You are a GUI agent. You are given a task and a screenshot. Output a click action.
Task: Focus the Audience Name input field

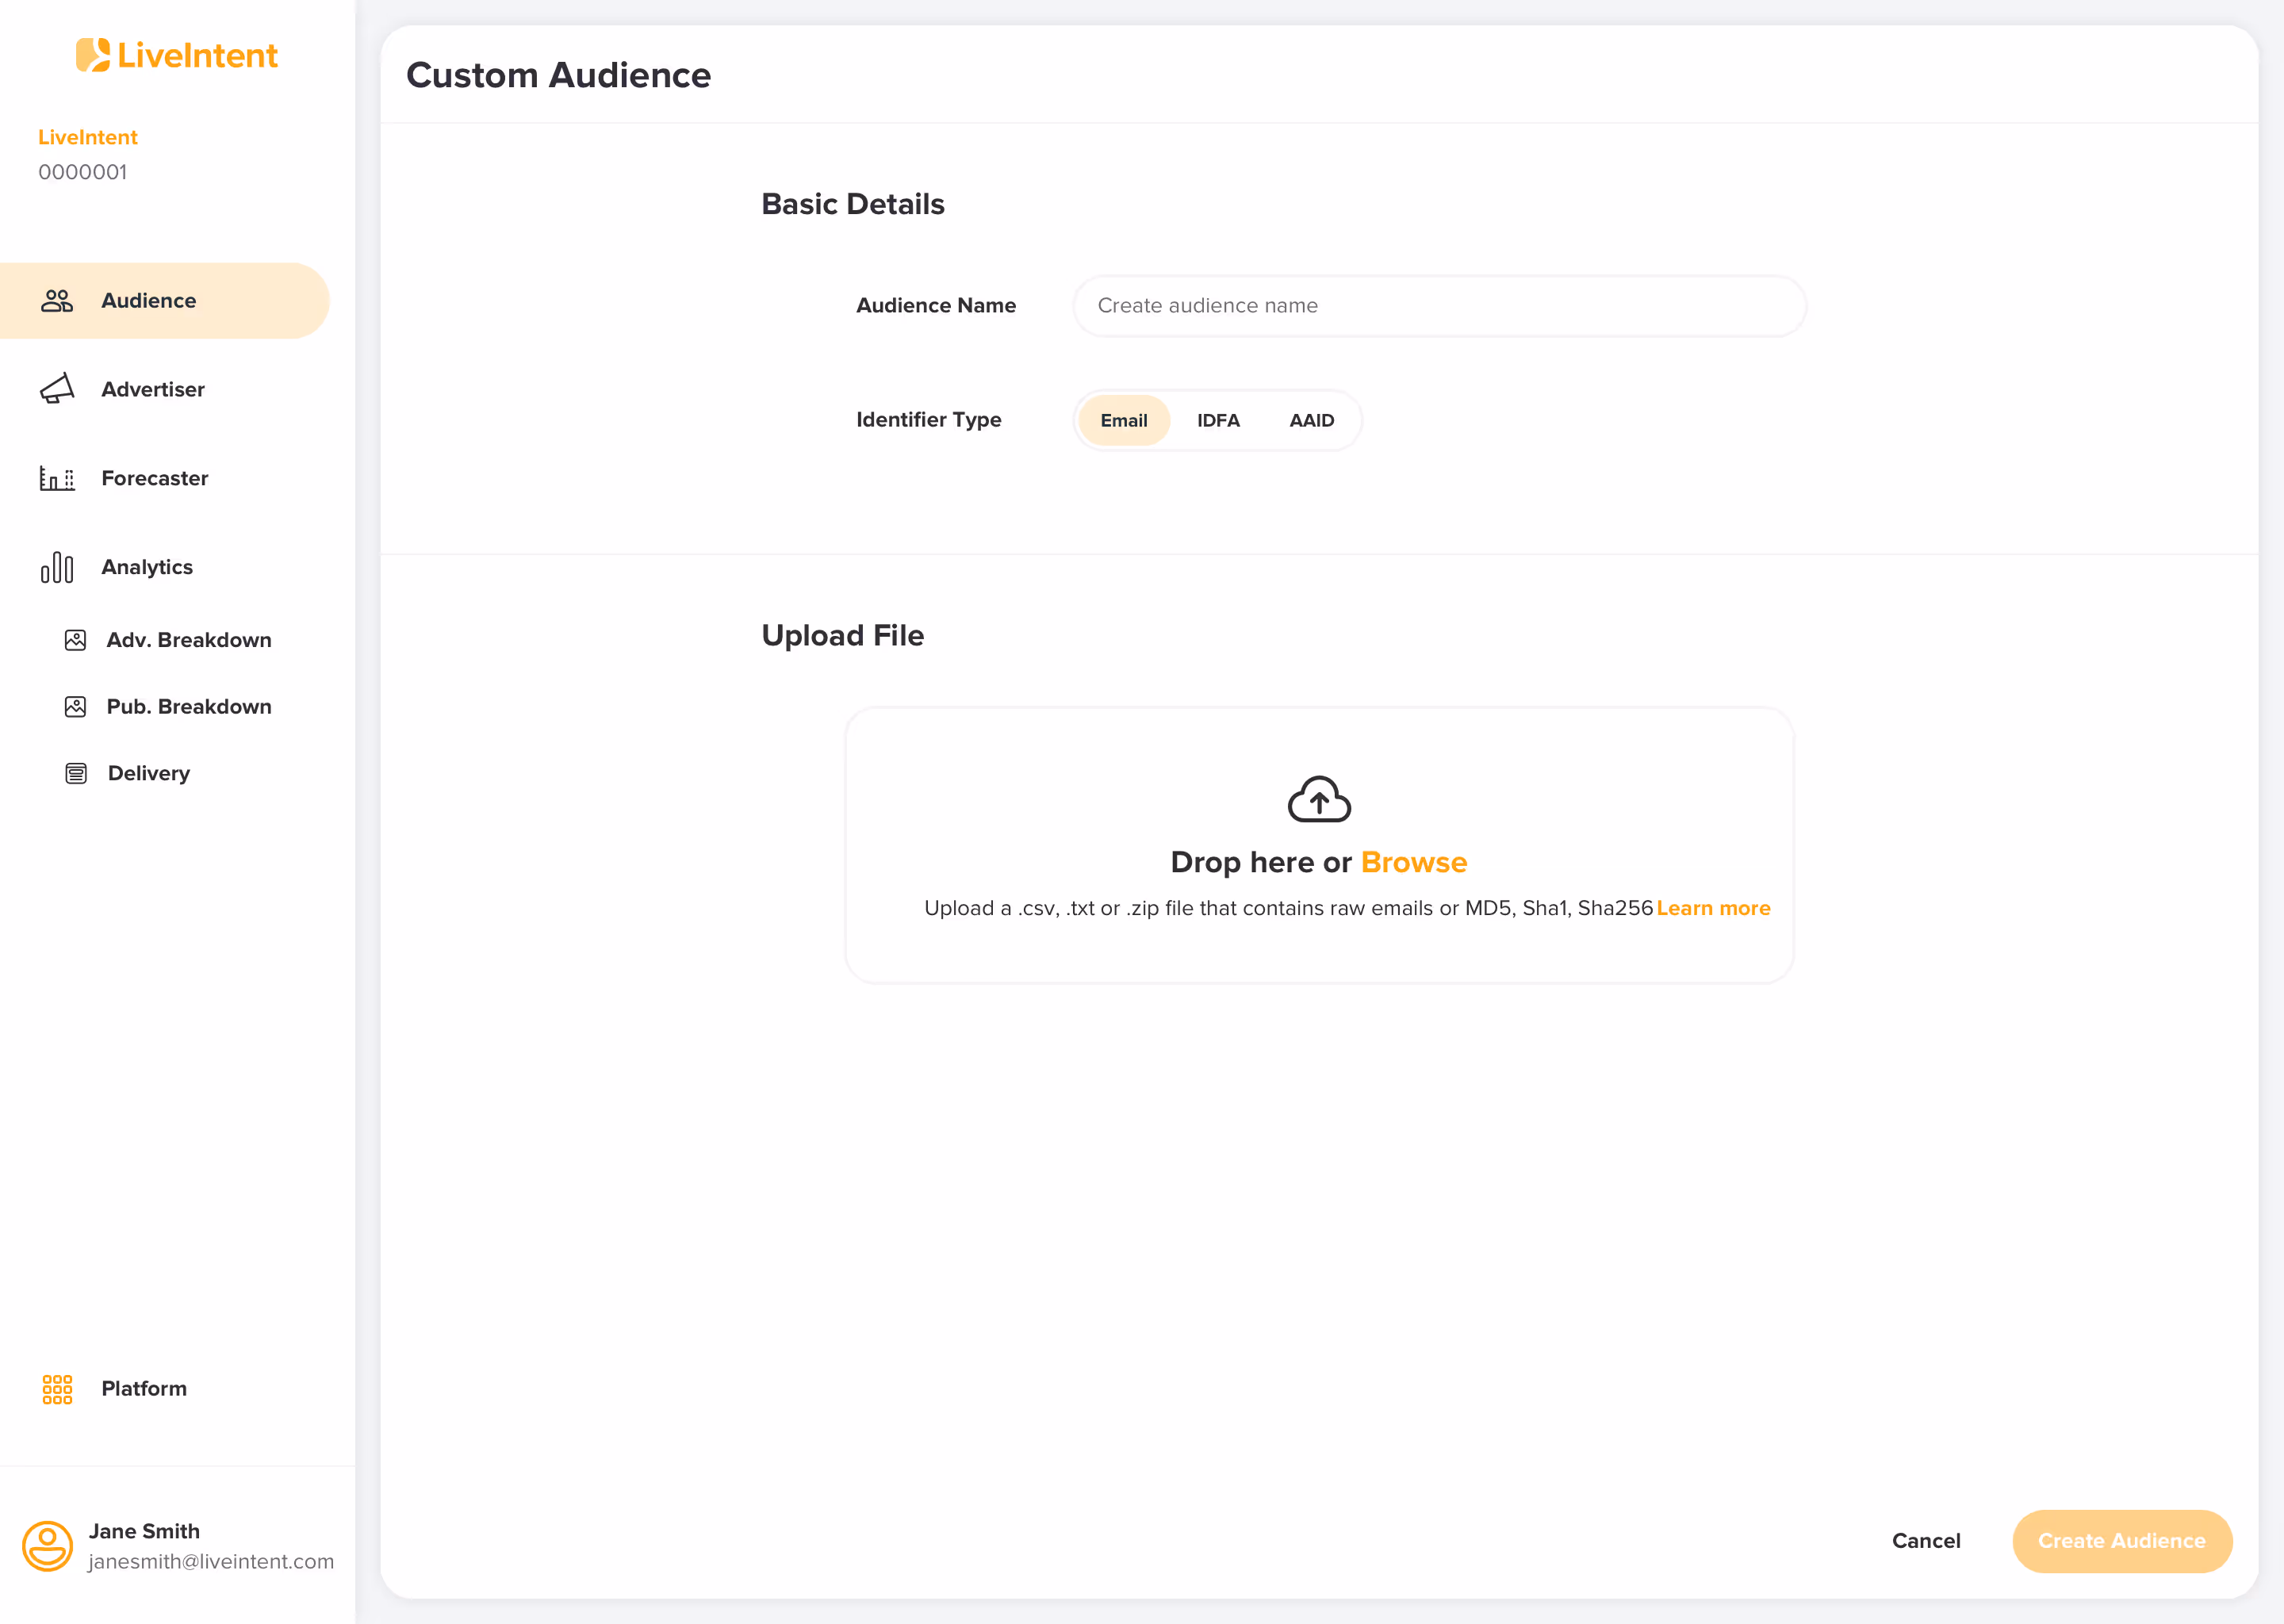pos(1439,306)
